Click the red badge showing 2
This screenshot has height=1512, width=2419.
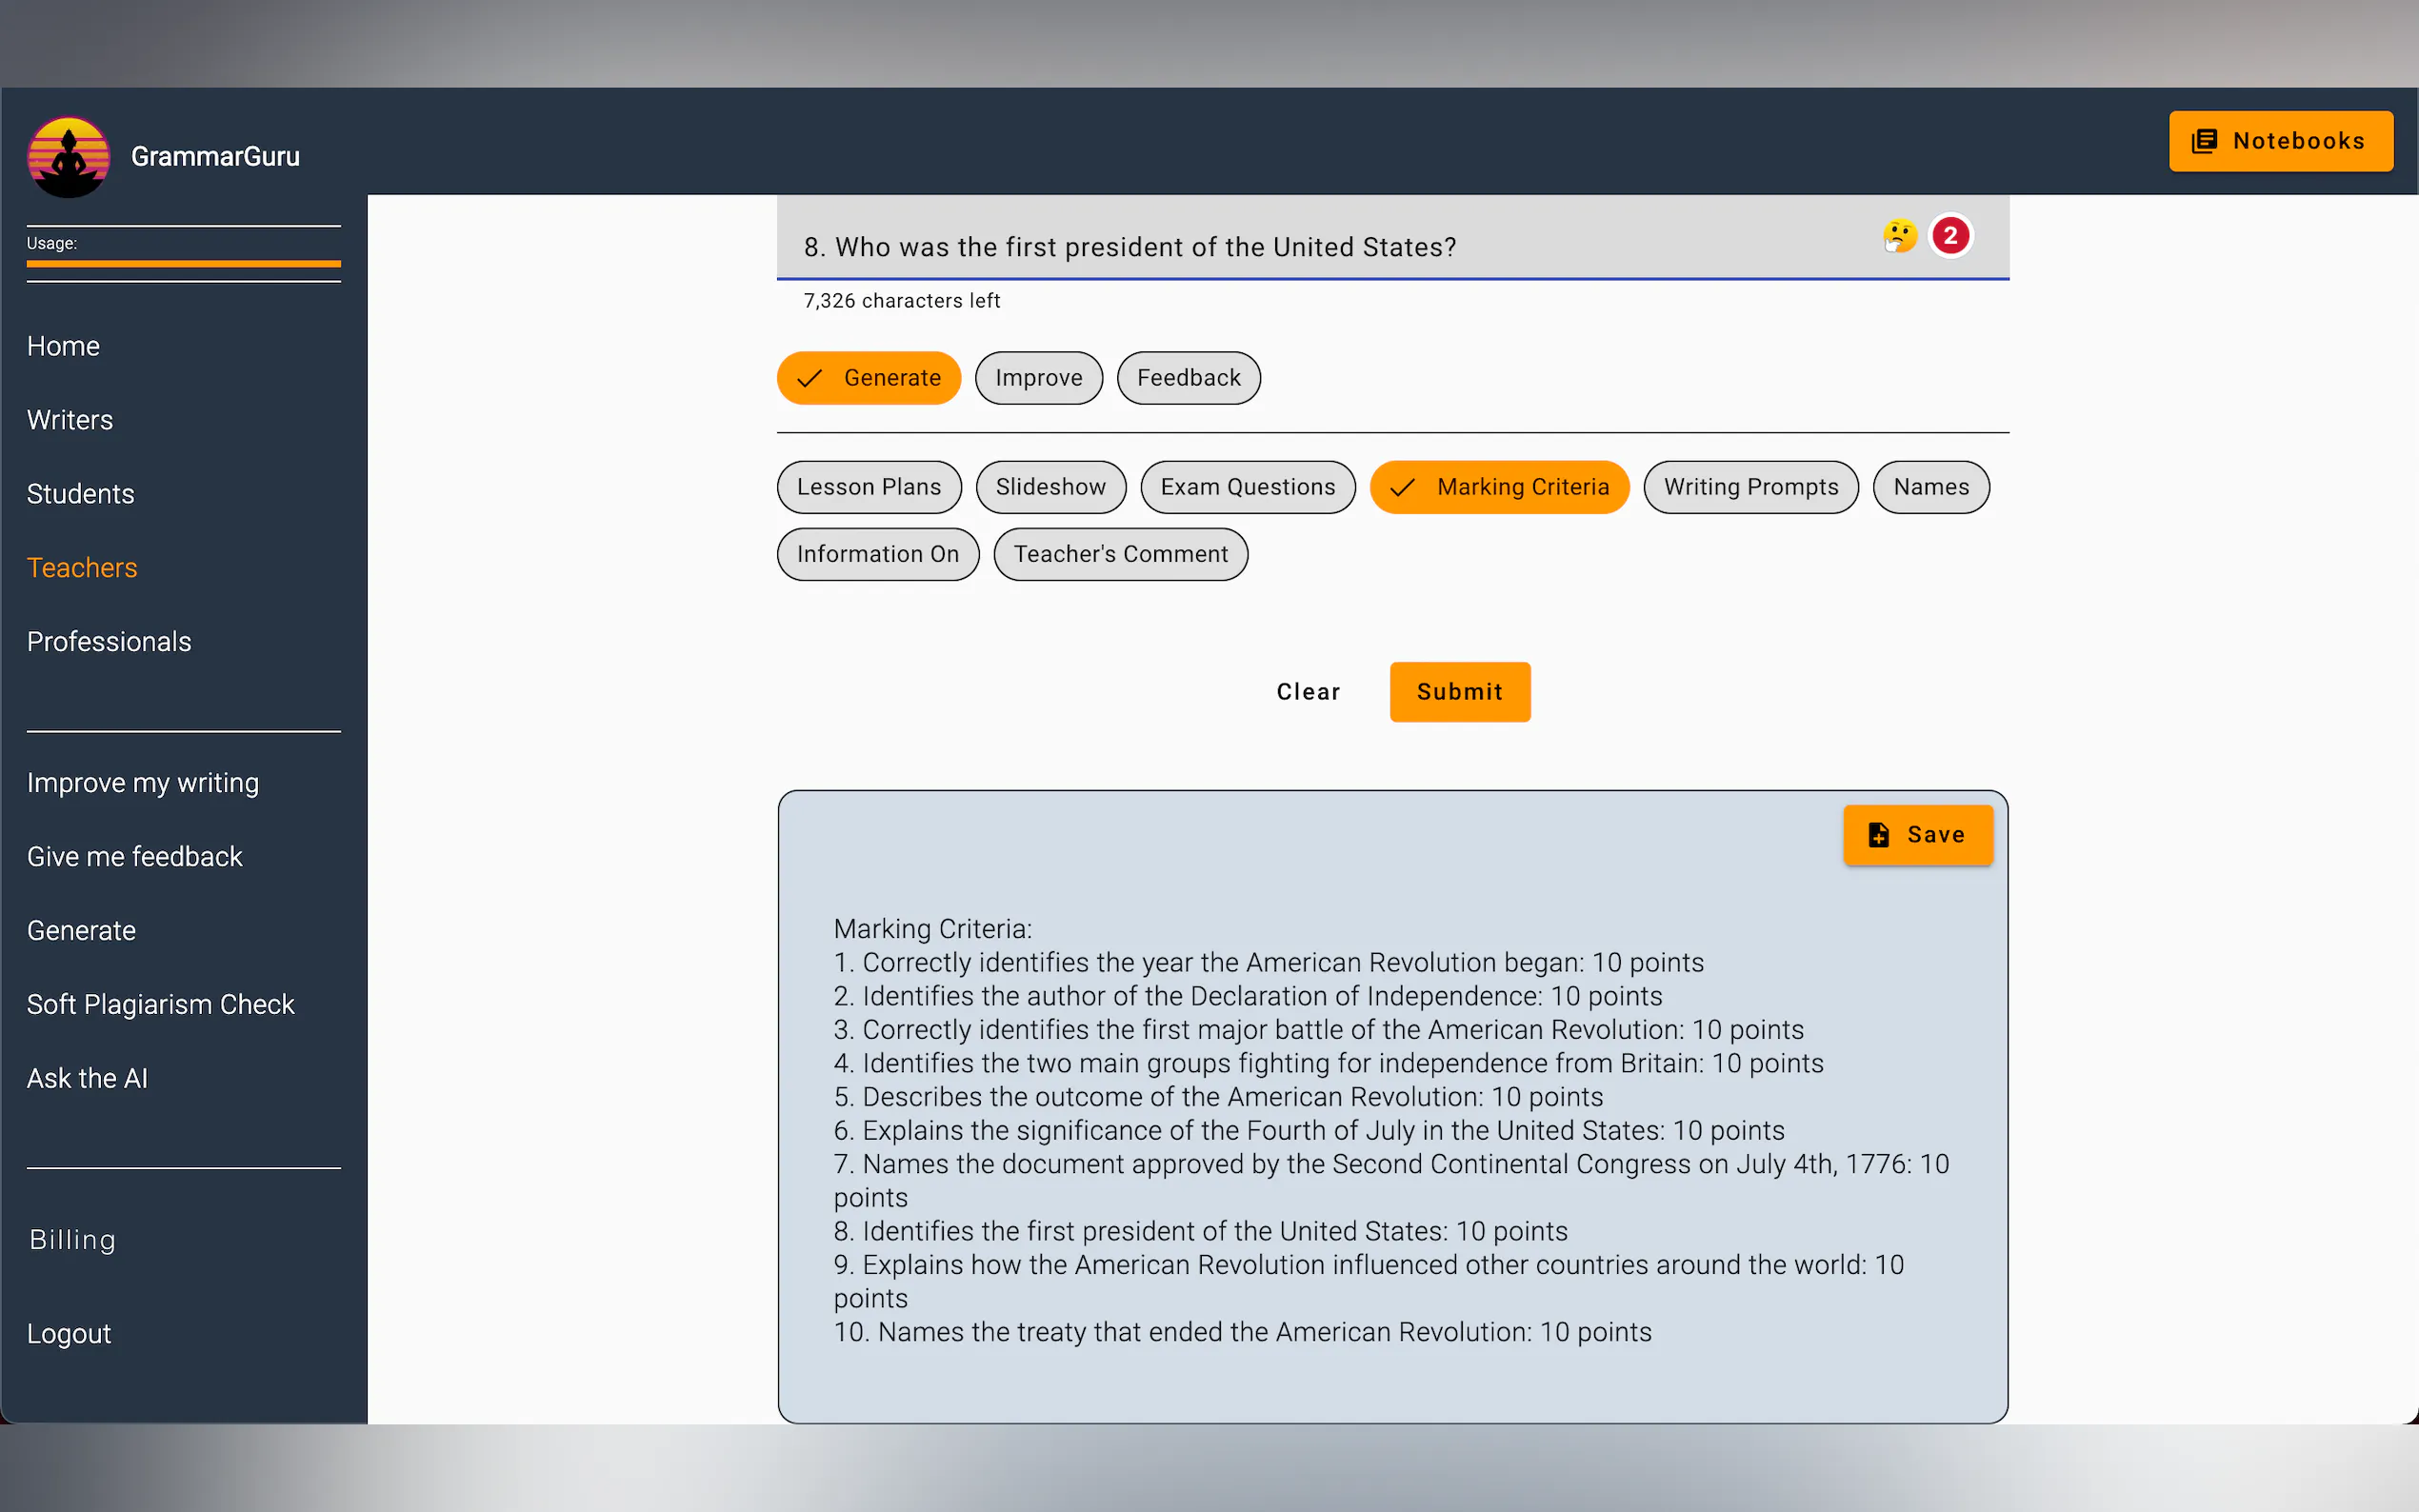point(1949,236)
